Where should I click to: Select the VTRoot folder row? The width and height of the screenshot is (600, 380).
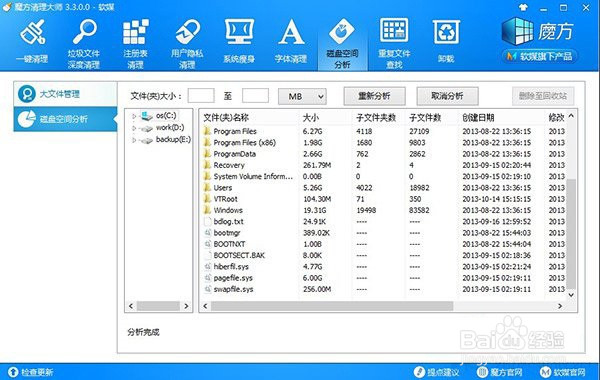coord(383,199)
